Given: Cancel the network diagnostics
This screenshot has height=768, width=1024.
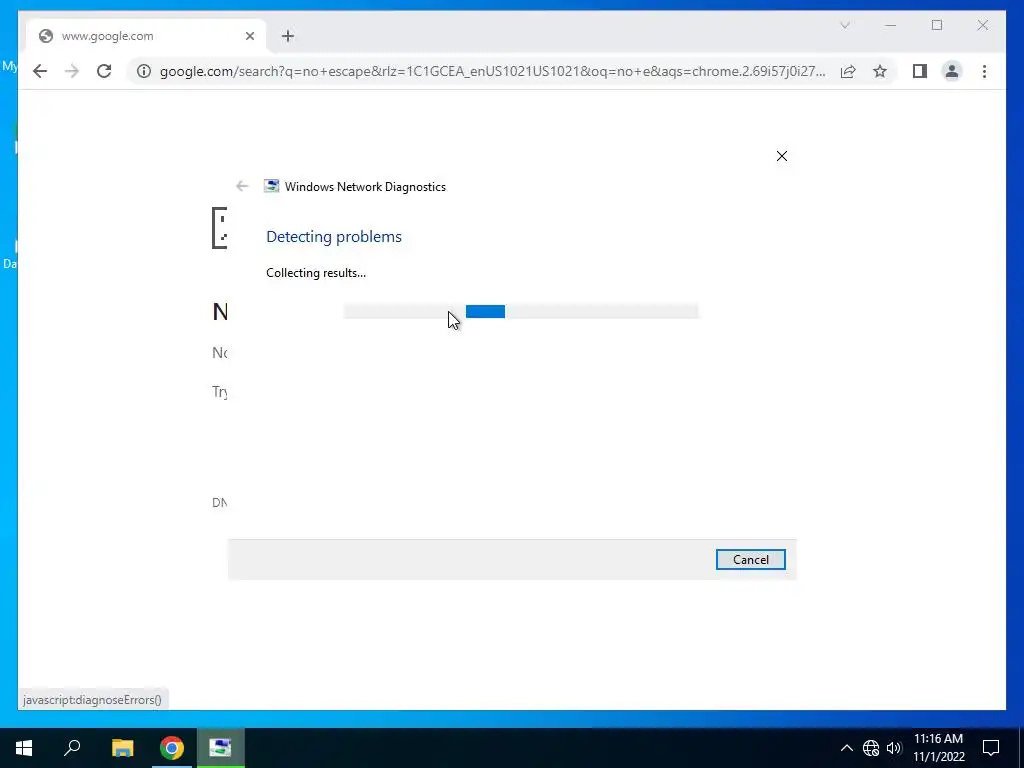Looking at the screenshot, I should [x=750, y=560].
